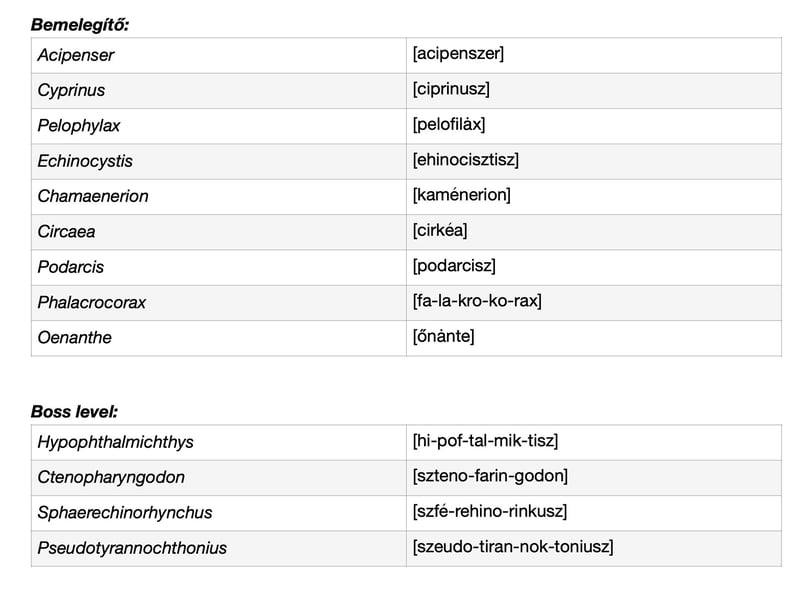Place cursor in the [ciprinusz] cell
The image size is (812, 600).
coord(451,89)
